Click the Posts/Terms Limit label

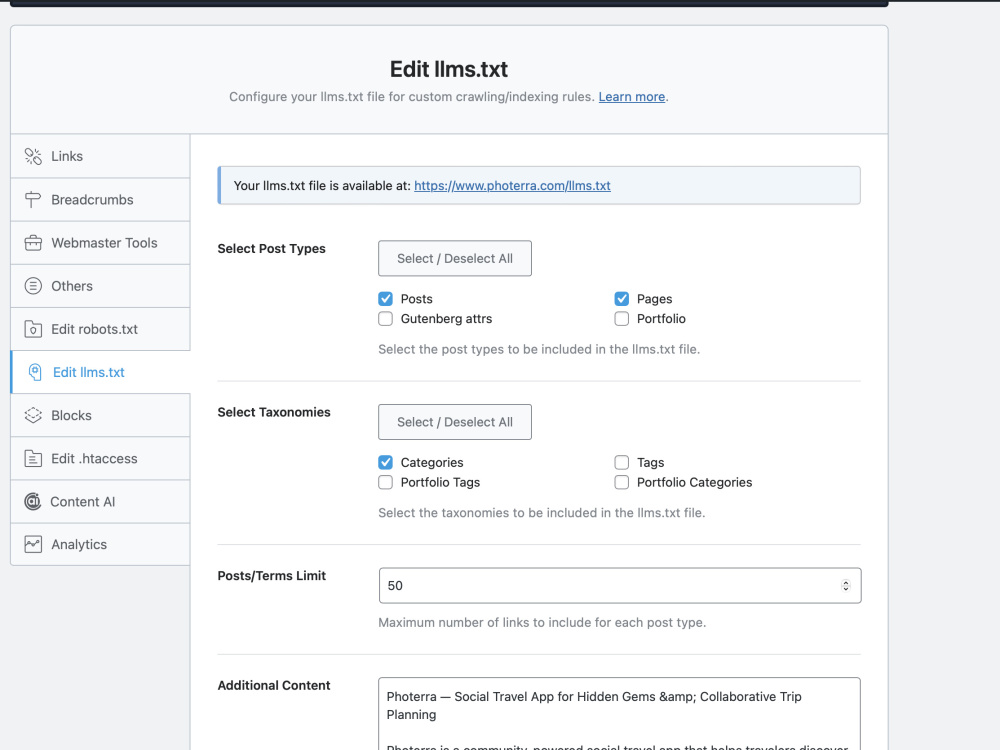(x=272, y=576)
